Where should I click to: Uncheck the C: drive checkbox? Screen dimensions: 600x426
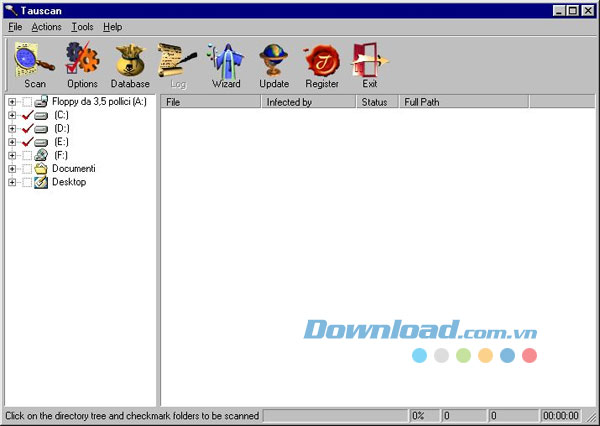(x=28, y=115)
